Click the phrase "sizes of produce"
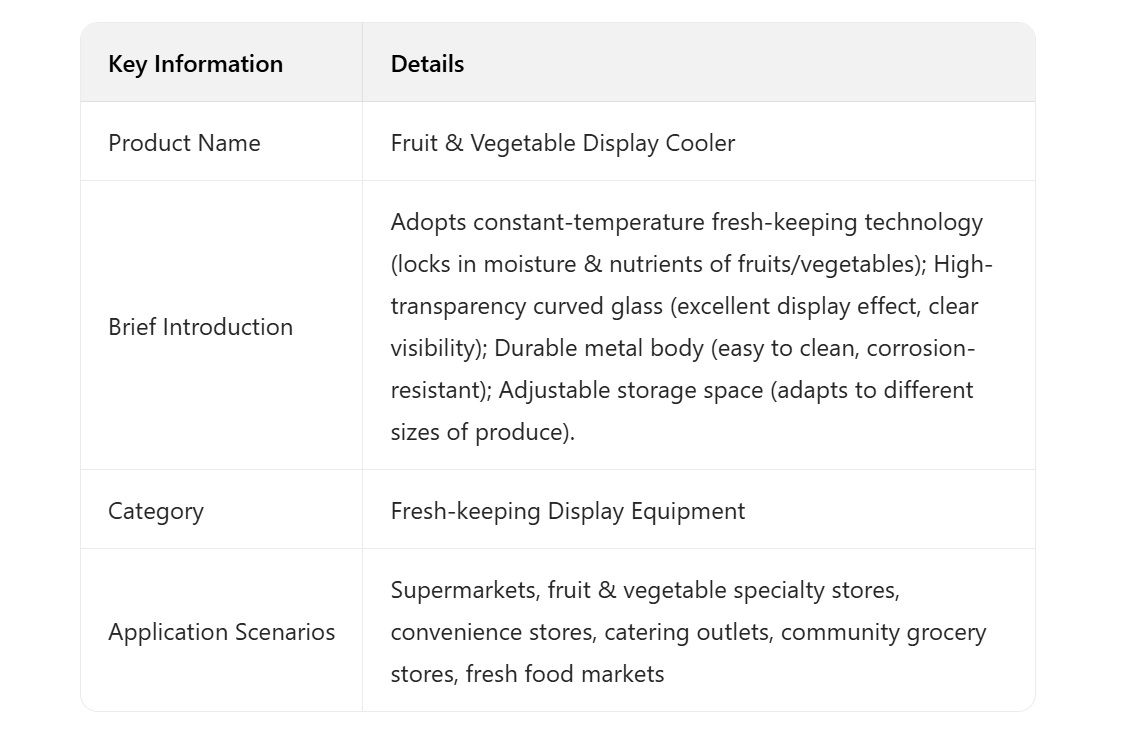1122x729 pixels. [480, 432]
